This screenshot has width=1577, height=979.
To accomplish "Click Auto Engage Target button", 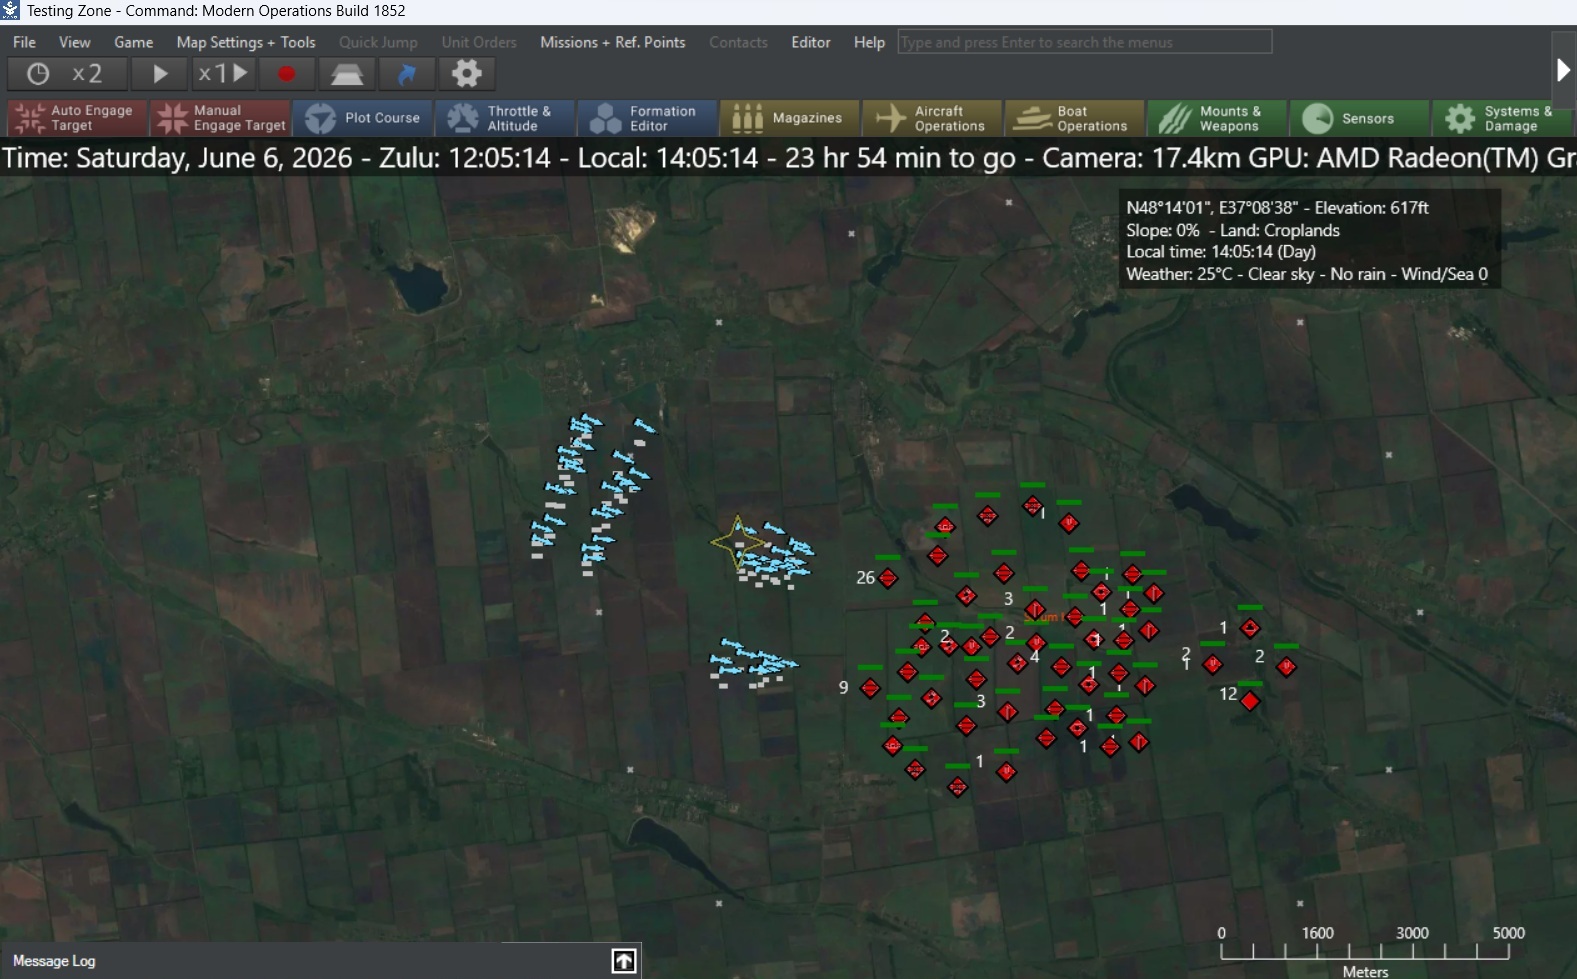I will (77, 118).
